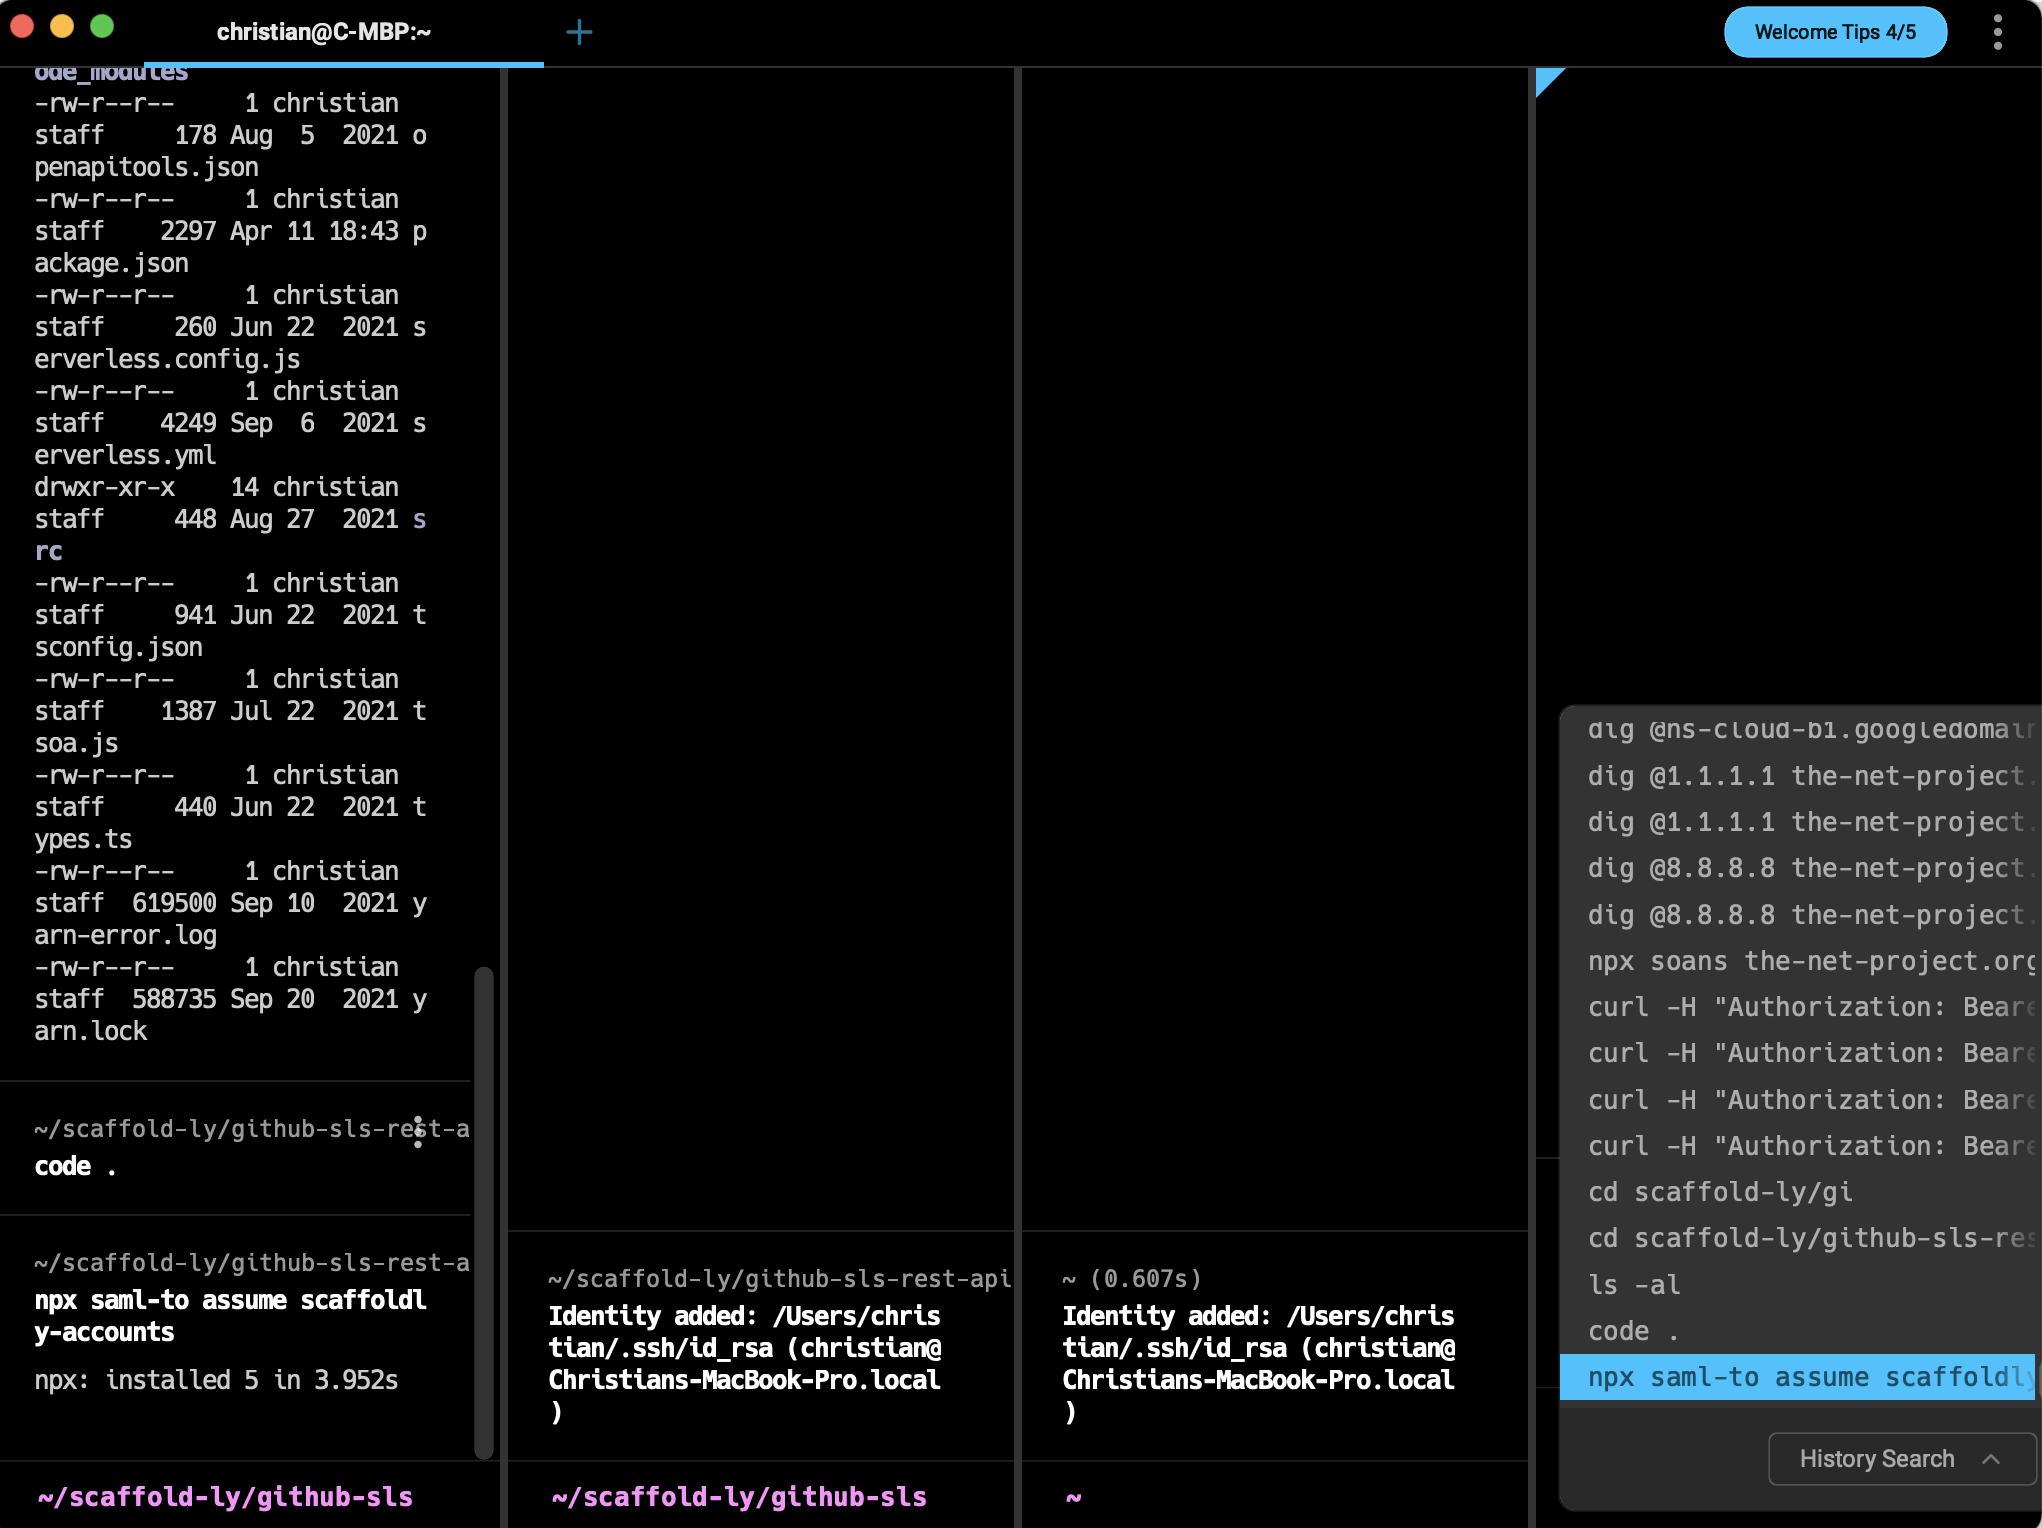Enter full screen with the green traffic light

pos(100,28)
